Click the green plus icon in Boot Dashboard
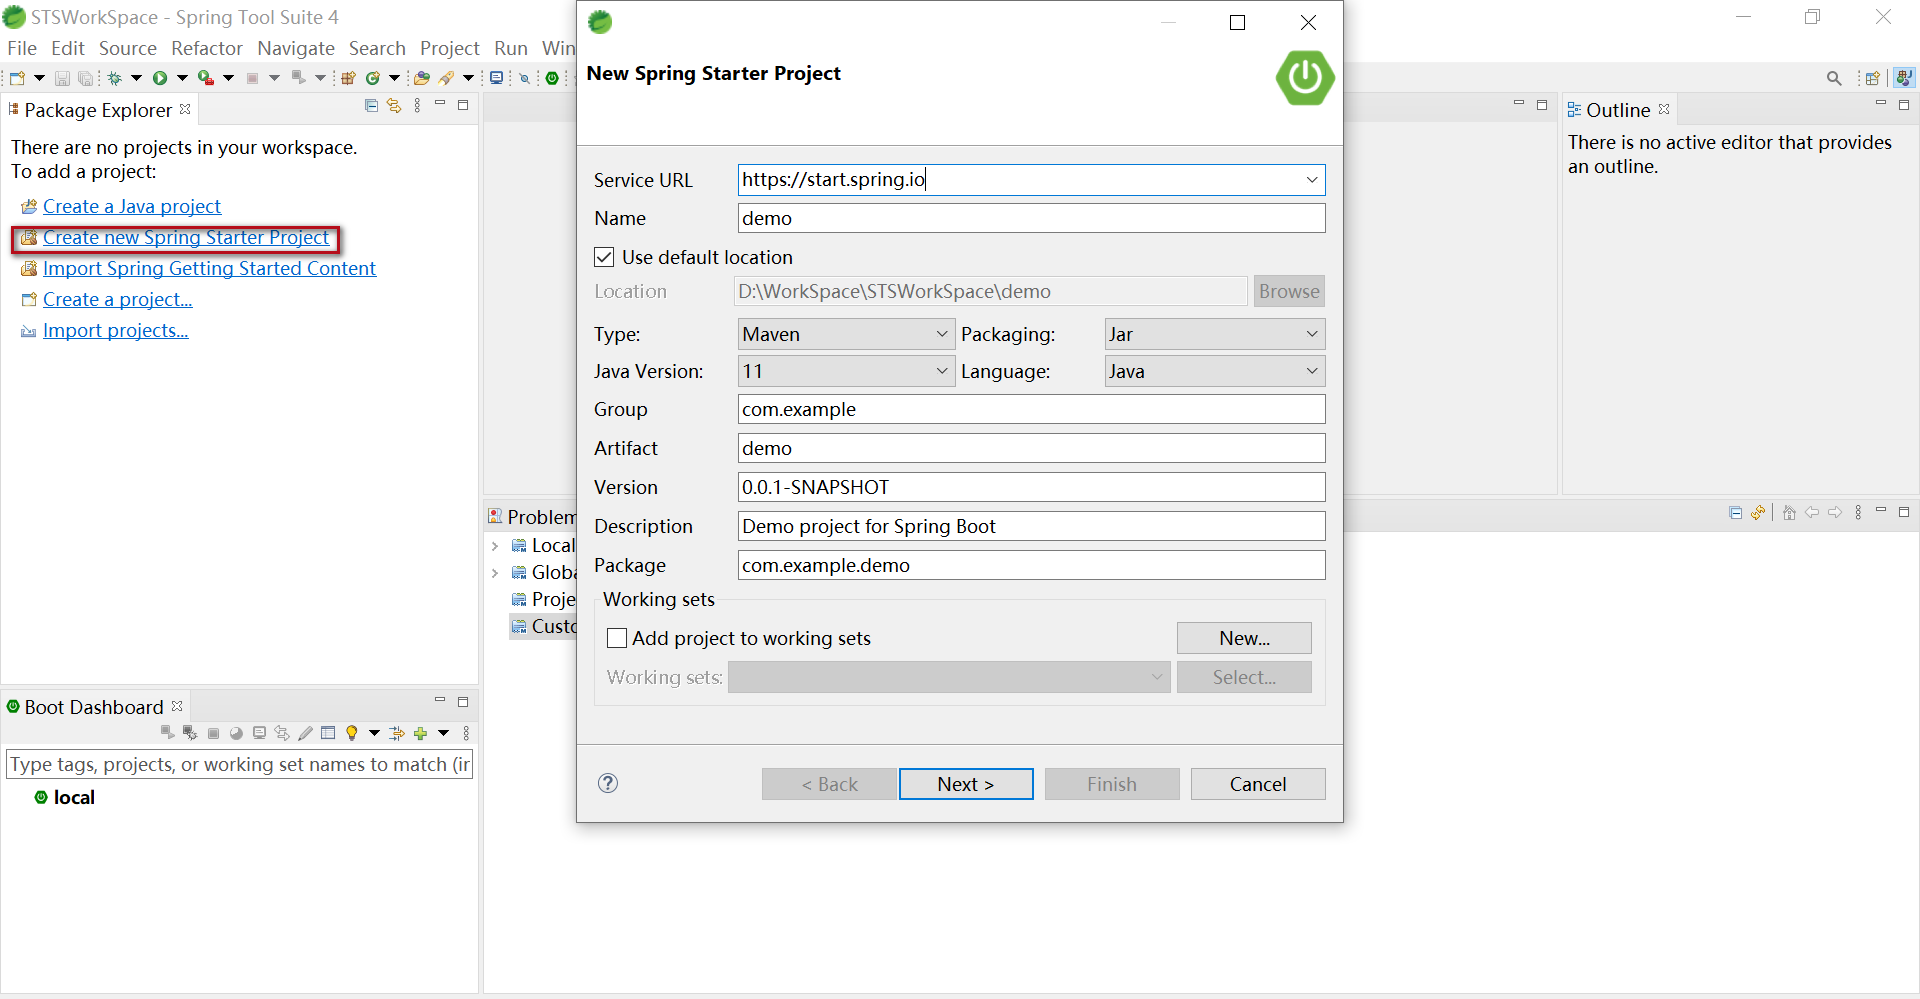Image resolution: width=1920 pixels, height=999 pixels. pos(421,733)
